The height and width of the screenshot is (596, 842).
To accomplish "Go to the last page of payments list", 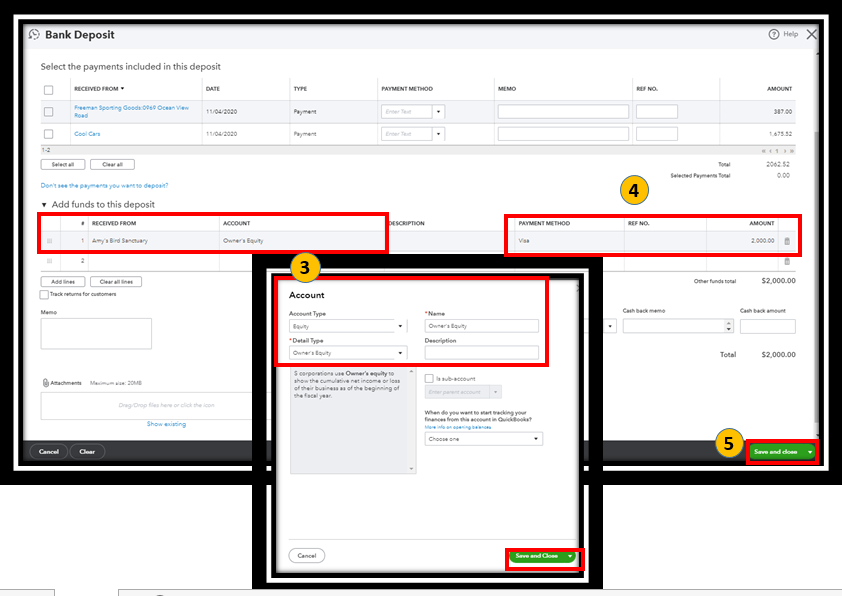I will [x=792, y=151].
